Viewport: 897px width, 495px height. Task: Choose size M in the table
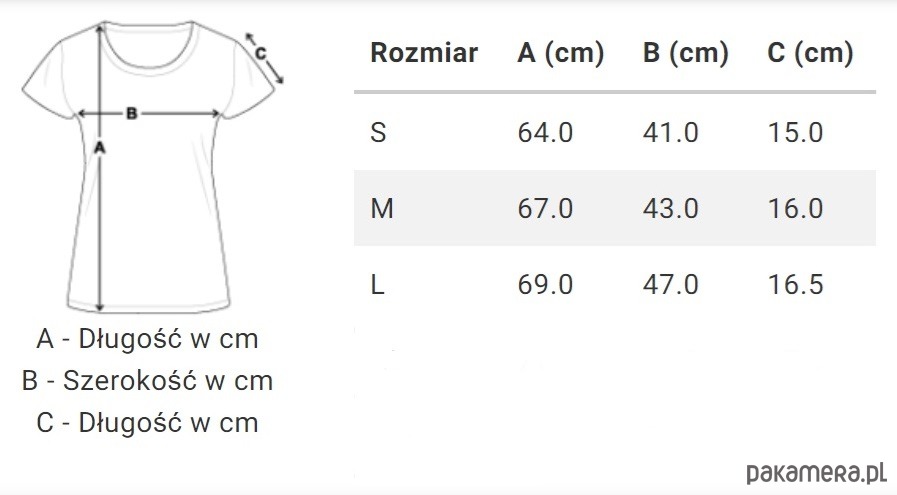(382, 208)
